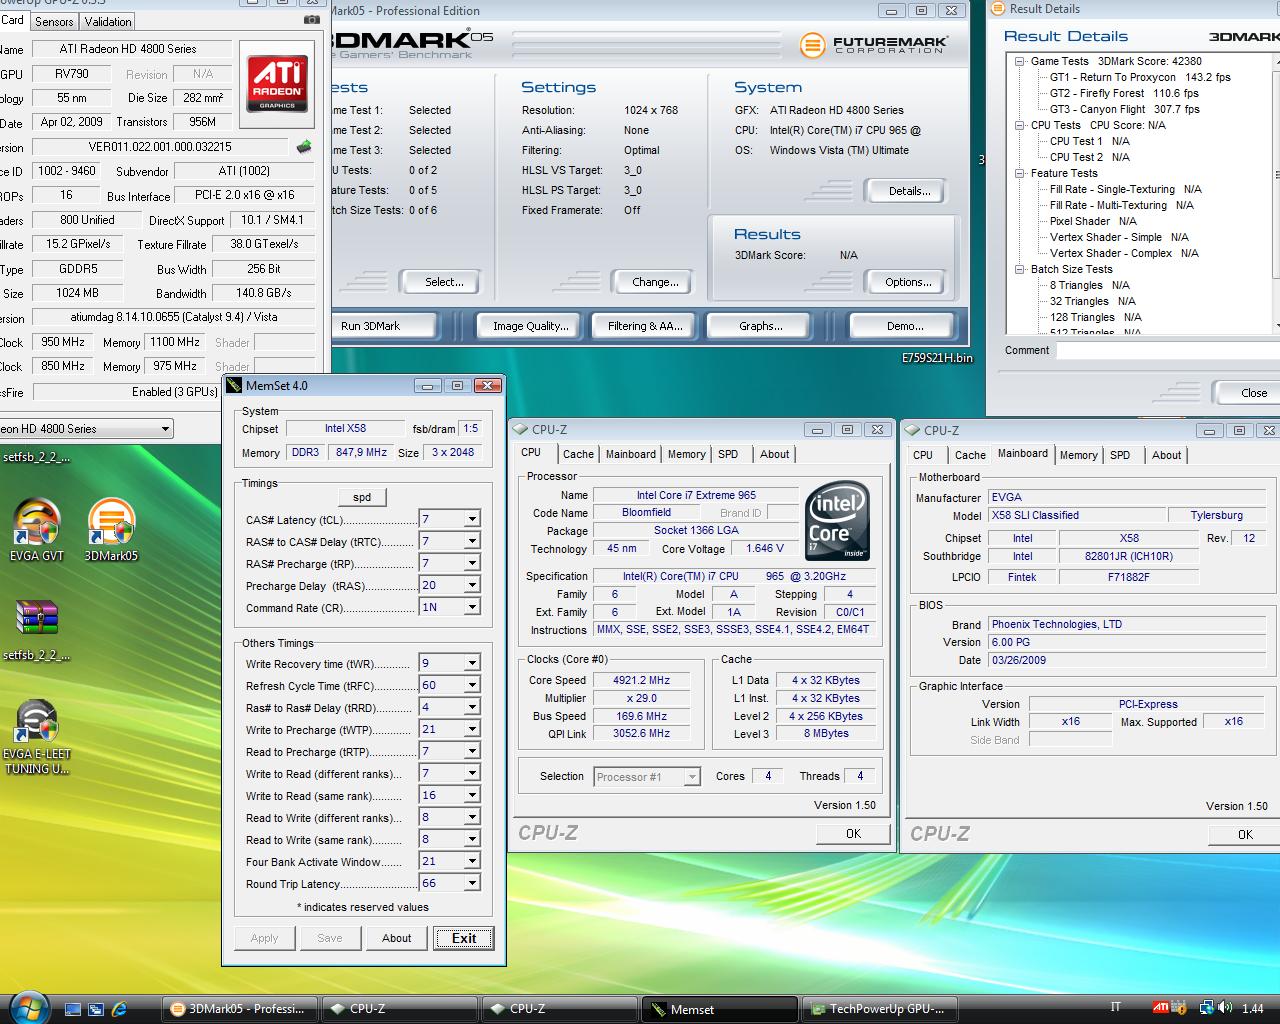Collapse the Game Tests tree node
This screenshot has height=1024, width=1280.
[1020, 61]
